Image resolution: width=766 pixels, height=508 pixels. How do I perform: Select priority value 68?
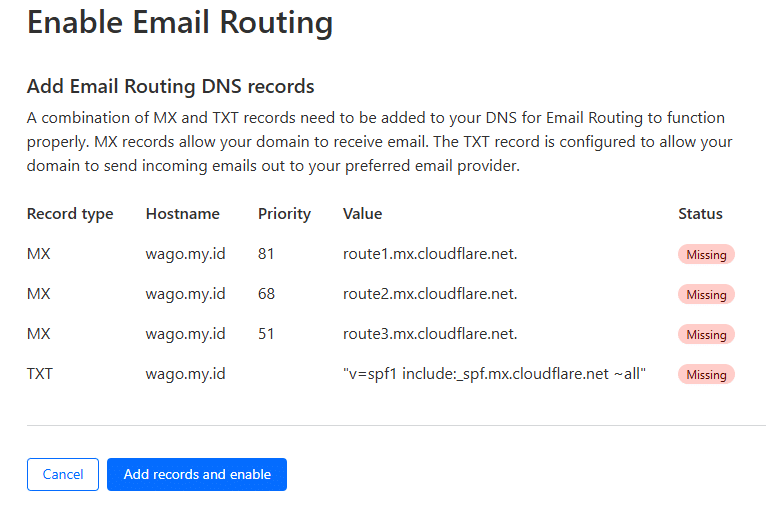point(266,294)
